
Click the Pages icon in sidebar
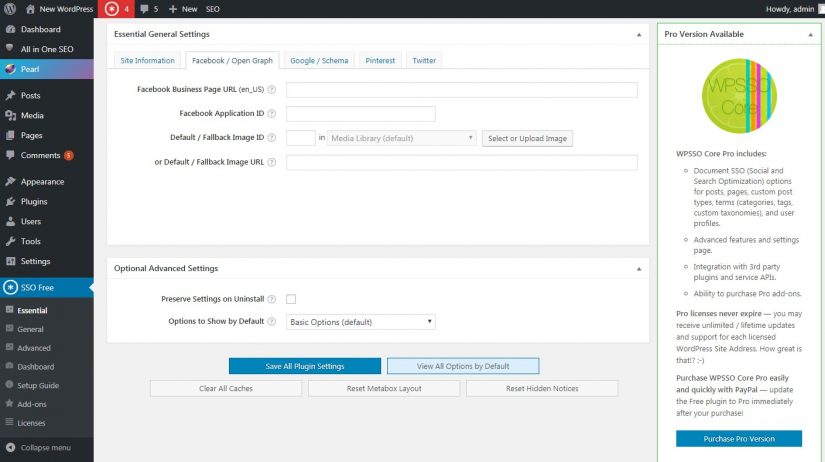[10, 135]
